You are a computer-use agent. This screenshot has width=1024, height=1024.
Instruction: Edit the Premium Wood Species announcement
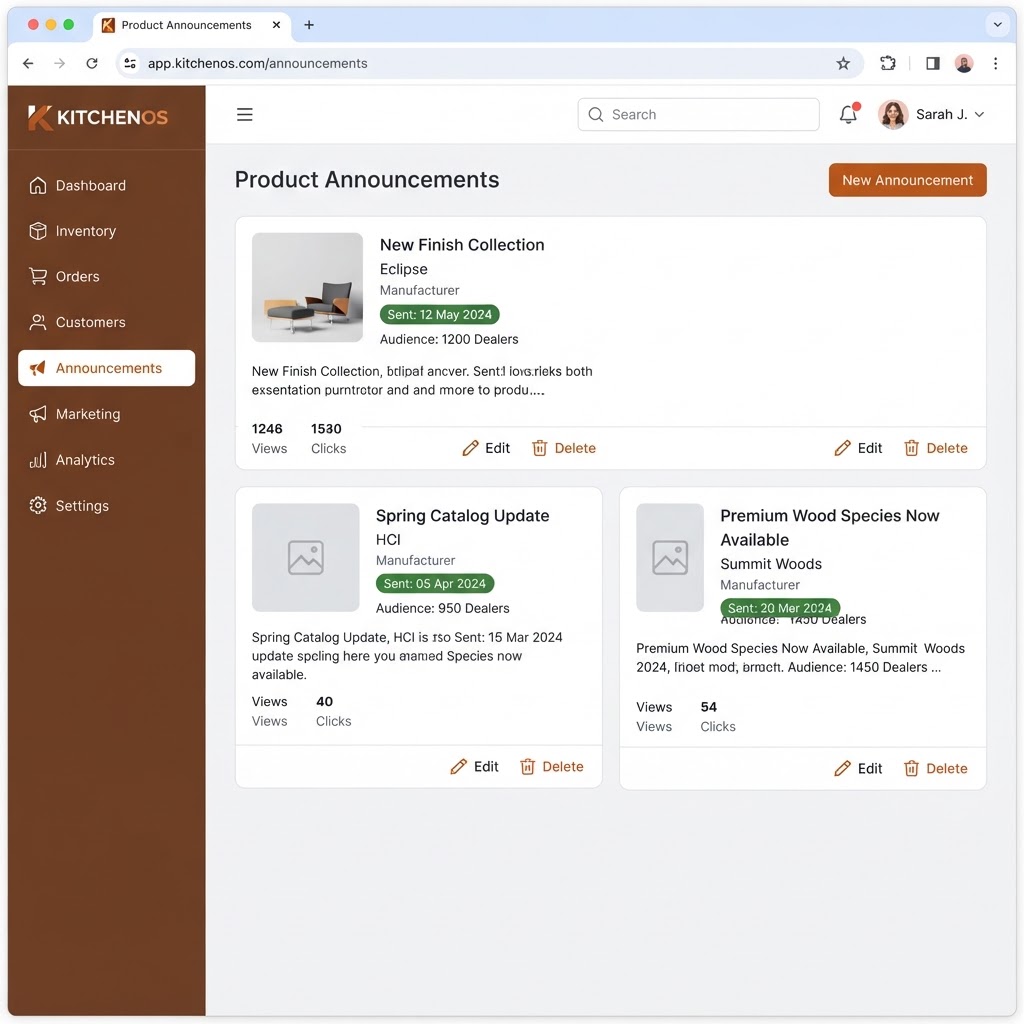(x=858, y=769)
